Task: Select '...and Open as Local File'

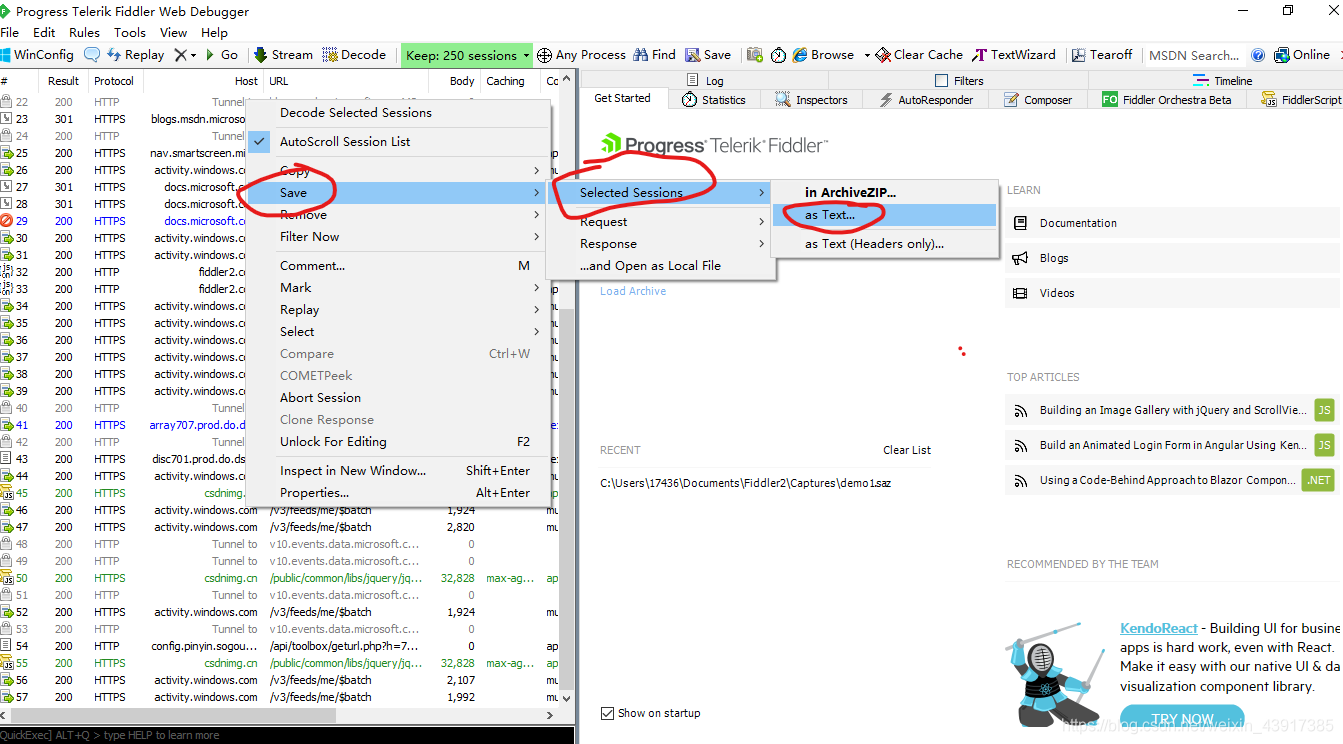Action: pos(659,266)
